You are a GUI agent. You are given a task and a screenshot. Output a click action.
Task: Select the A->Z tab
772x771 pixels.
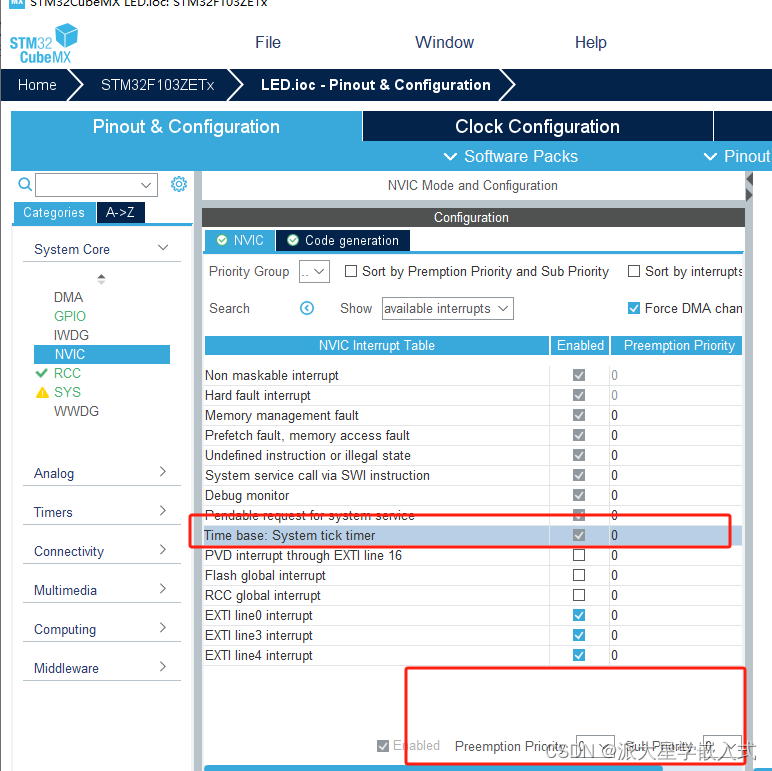click(x=120, y=213)
